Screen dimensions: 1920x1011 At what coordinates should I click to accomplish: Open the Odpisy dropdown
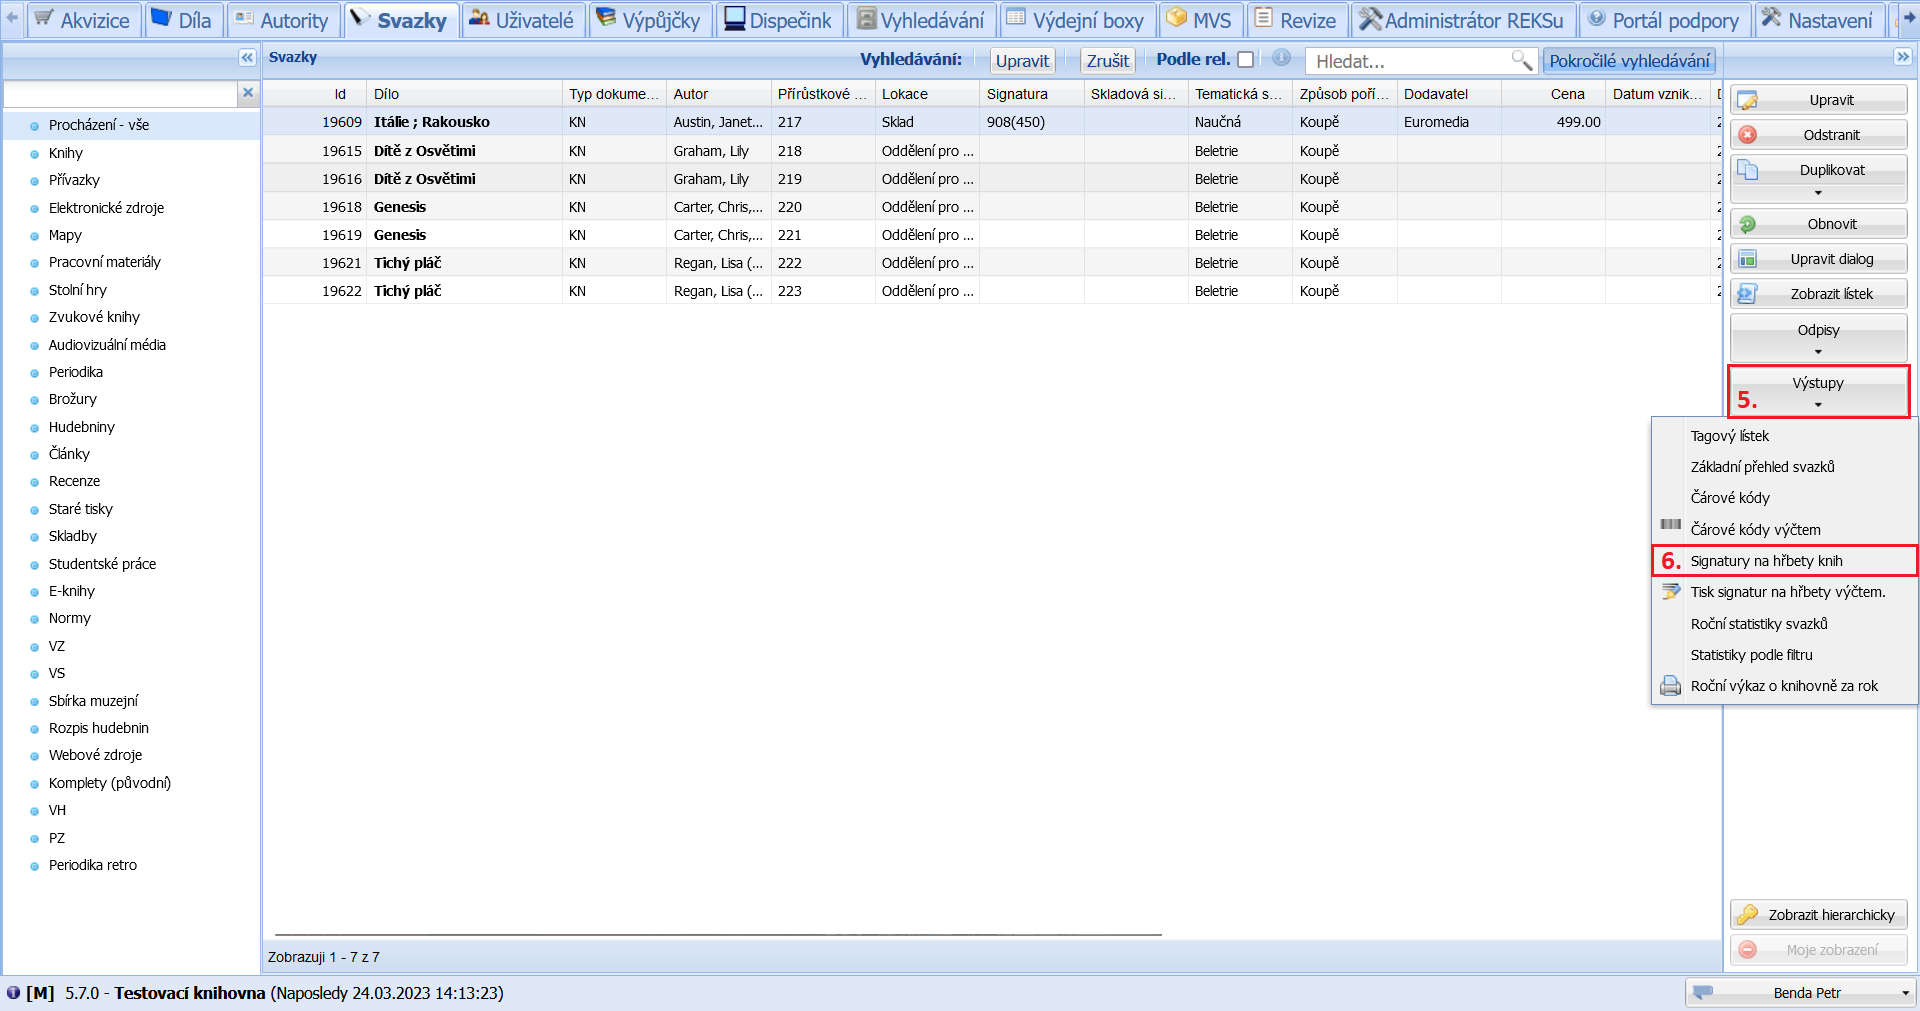coord(1818,338)
